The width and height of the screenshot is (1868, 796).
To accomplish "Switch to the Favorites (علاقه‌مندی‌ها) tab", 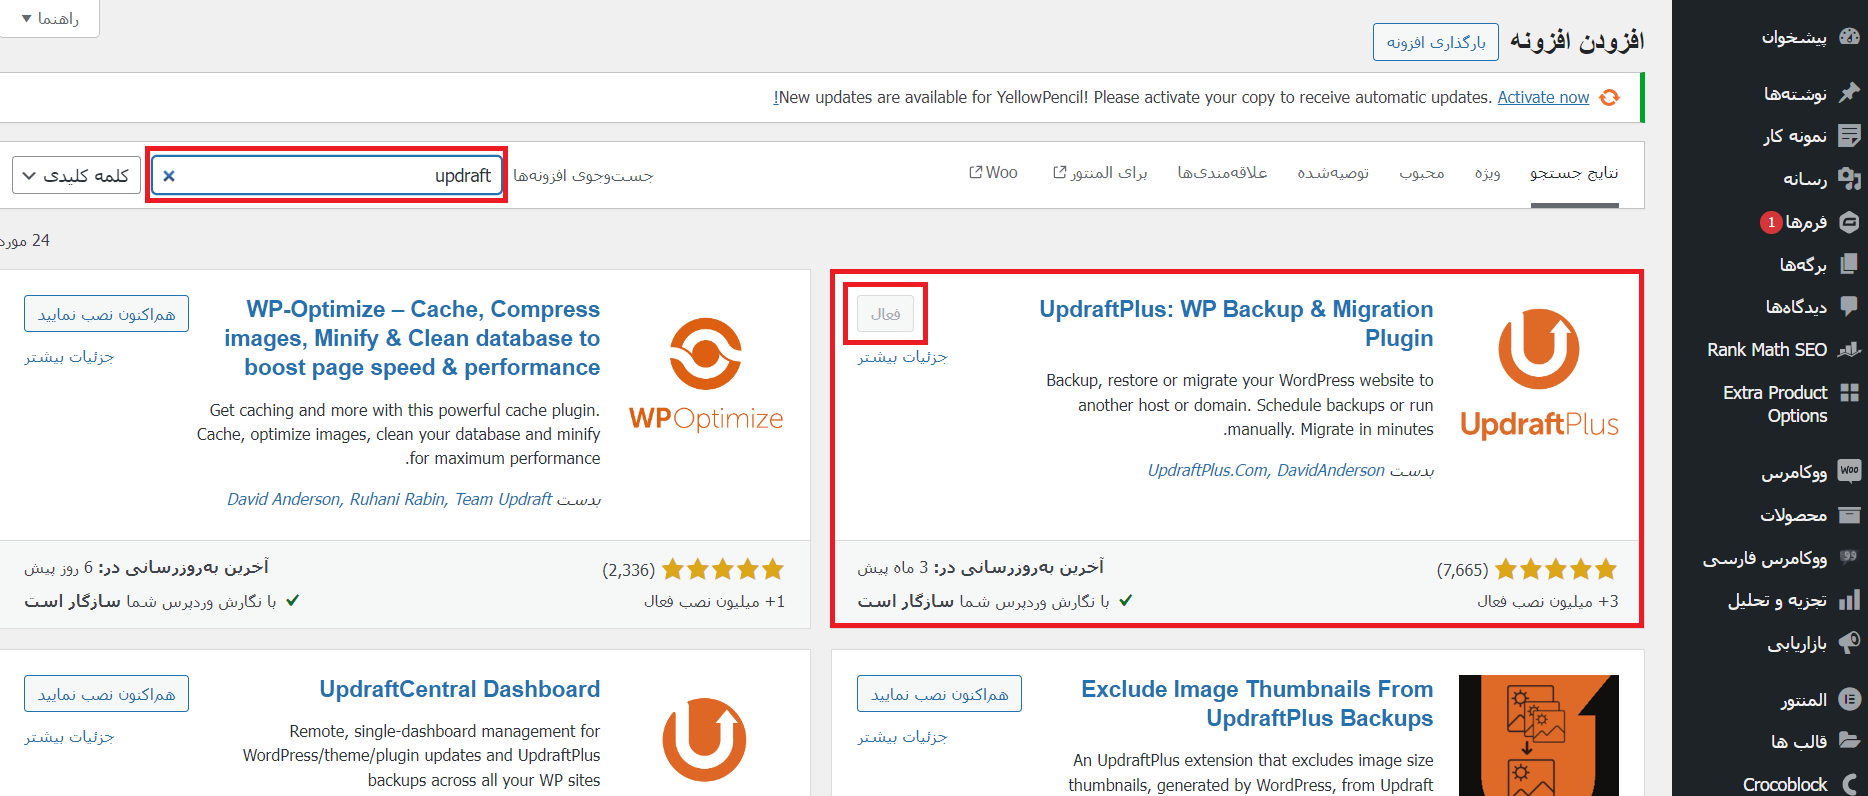I will coord(1222,173).
